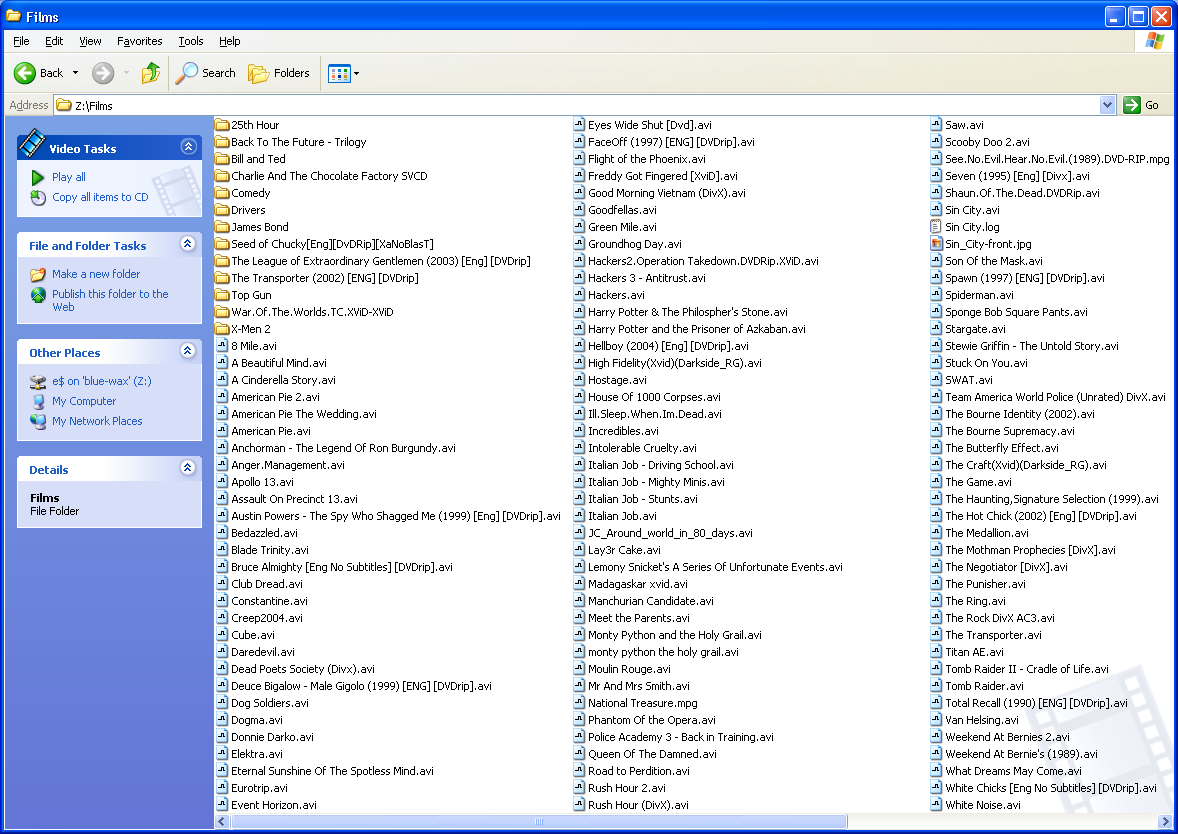Screen dimensions: 1178x834
Task: Select National Treasure.mpg file icon
Action: [578, 703]
